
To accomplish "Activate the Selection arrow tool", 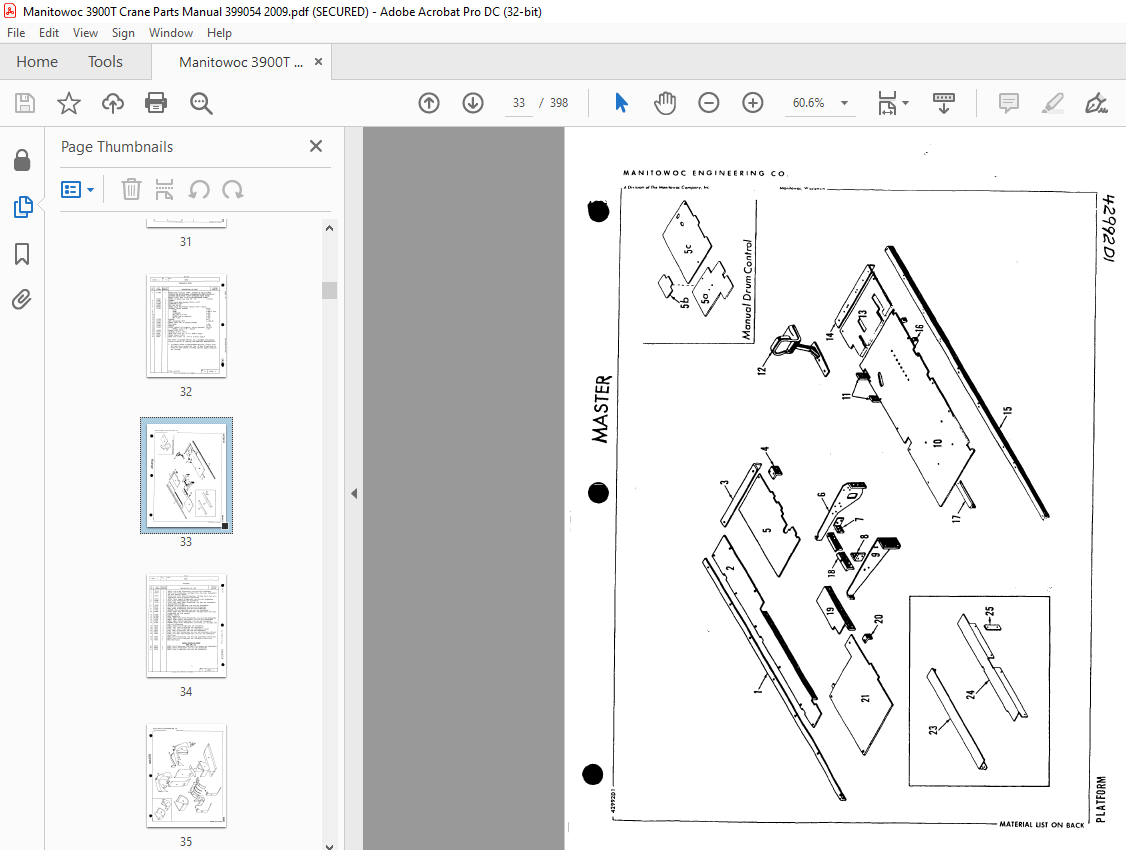I will point(622,103).
